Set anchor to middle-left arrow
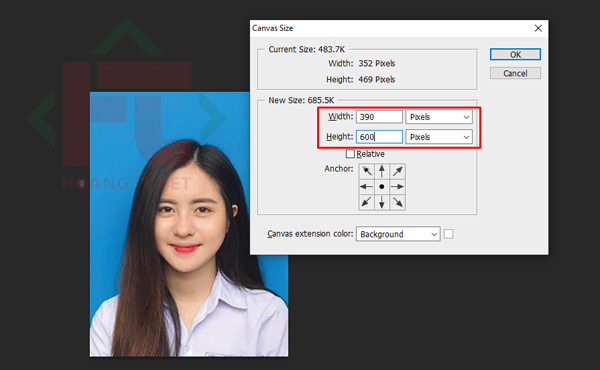This screenshot has width=600, height=370. coord(366,187)
